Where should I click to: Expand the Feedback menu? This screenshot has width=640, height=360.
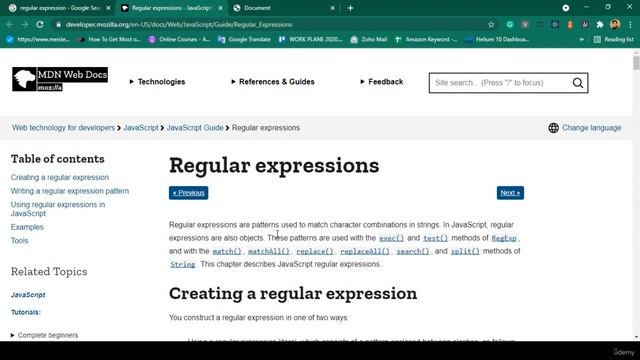coord(382,82)
